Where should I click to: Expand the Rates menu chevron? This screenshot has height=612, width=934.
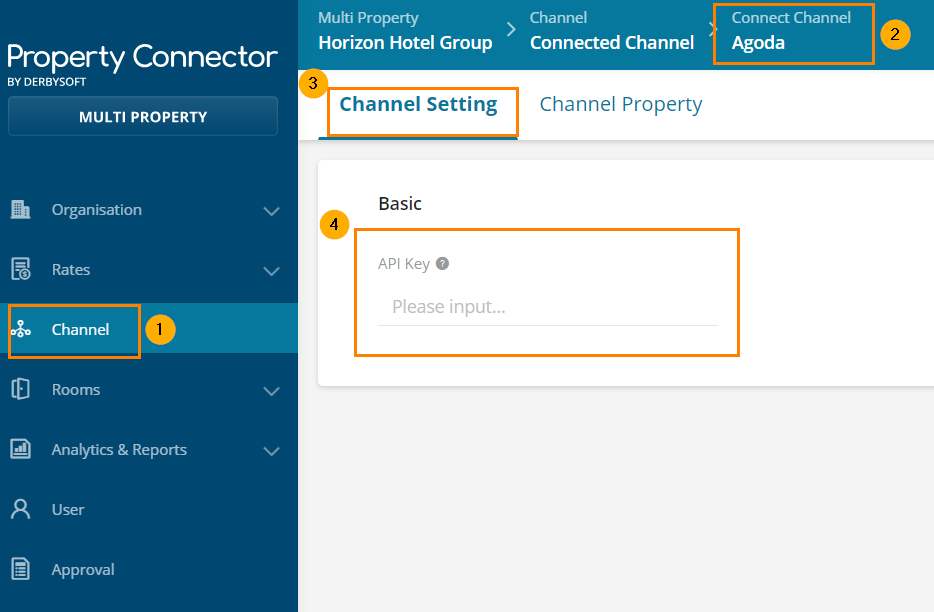click(272, 271)
